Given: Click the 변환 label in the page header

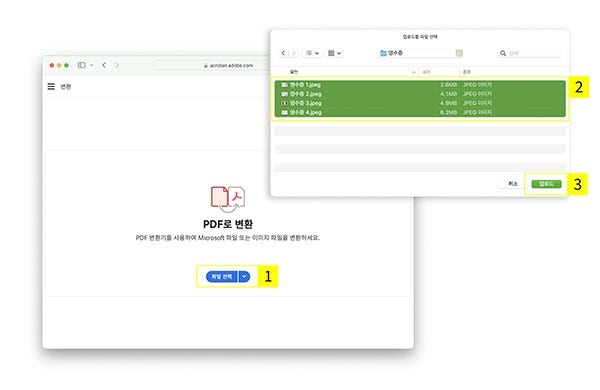Looking at the screenshot, I should tap(66, 86).
